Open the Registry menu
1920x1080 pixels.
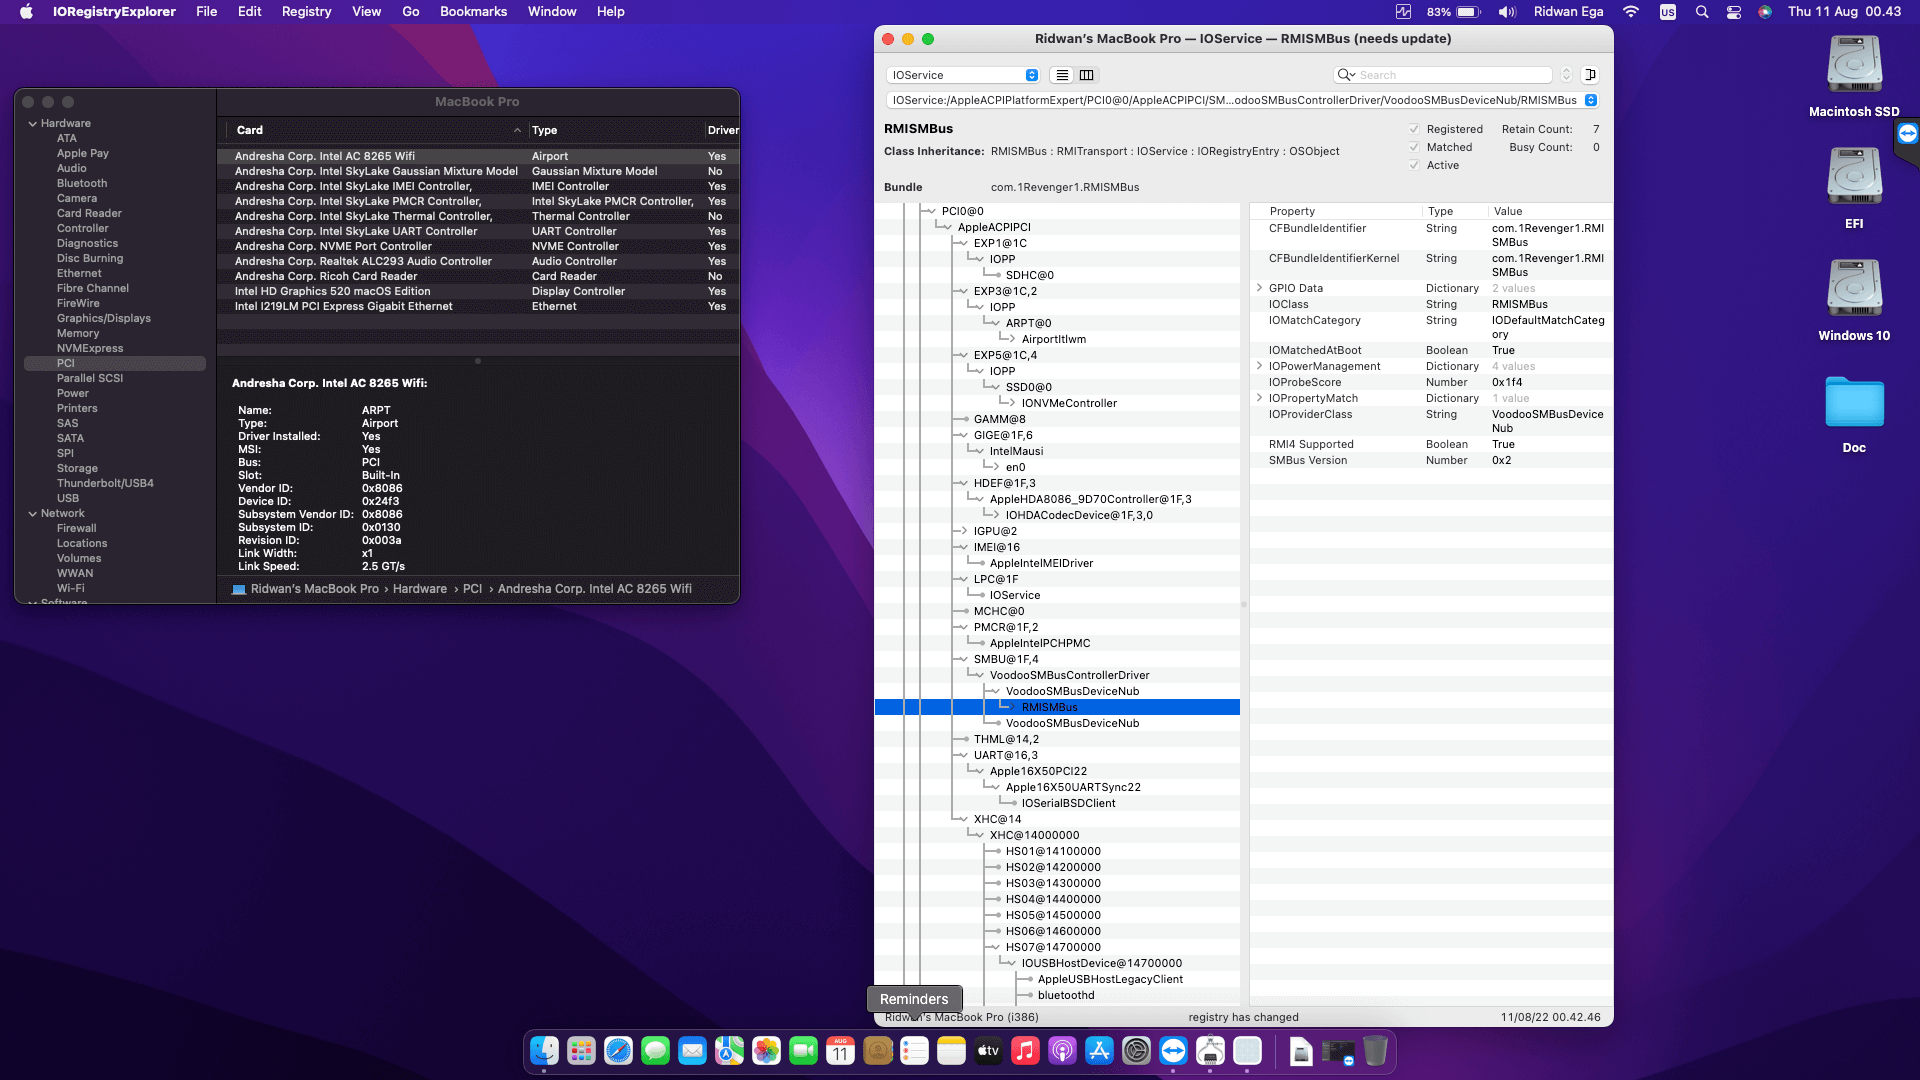pos(306,12)
